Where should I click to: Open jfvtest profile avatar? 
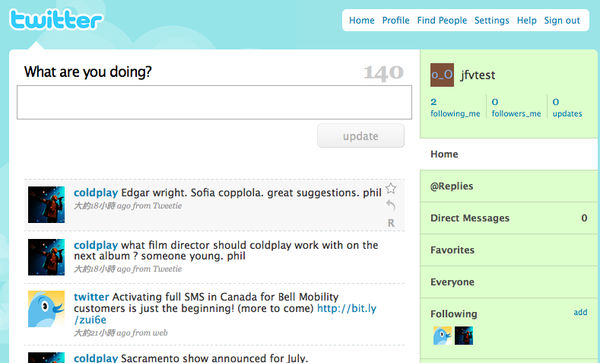click(442, 75)
